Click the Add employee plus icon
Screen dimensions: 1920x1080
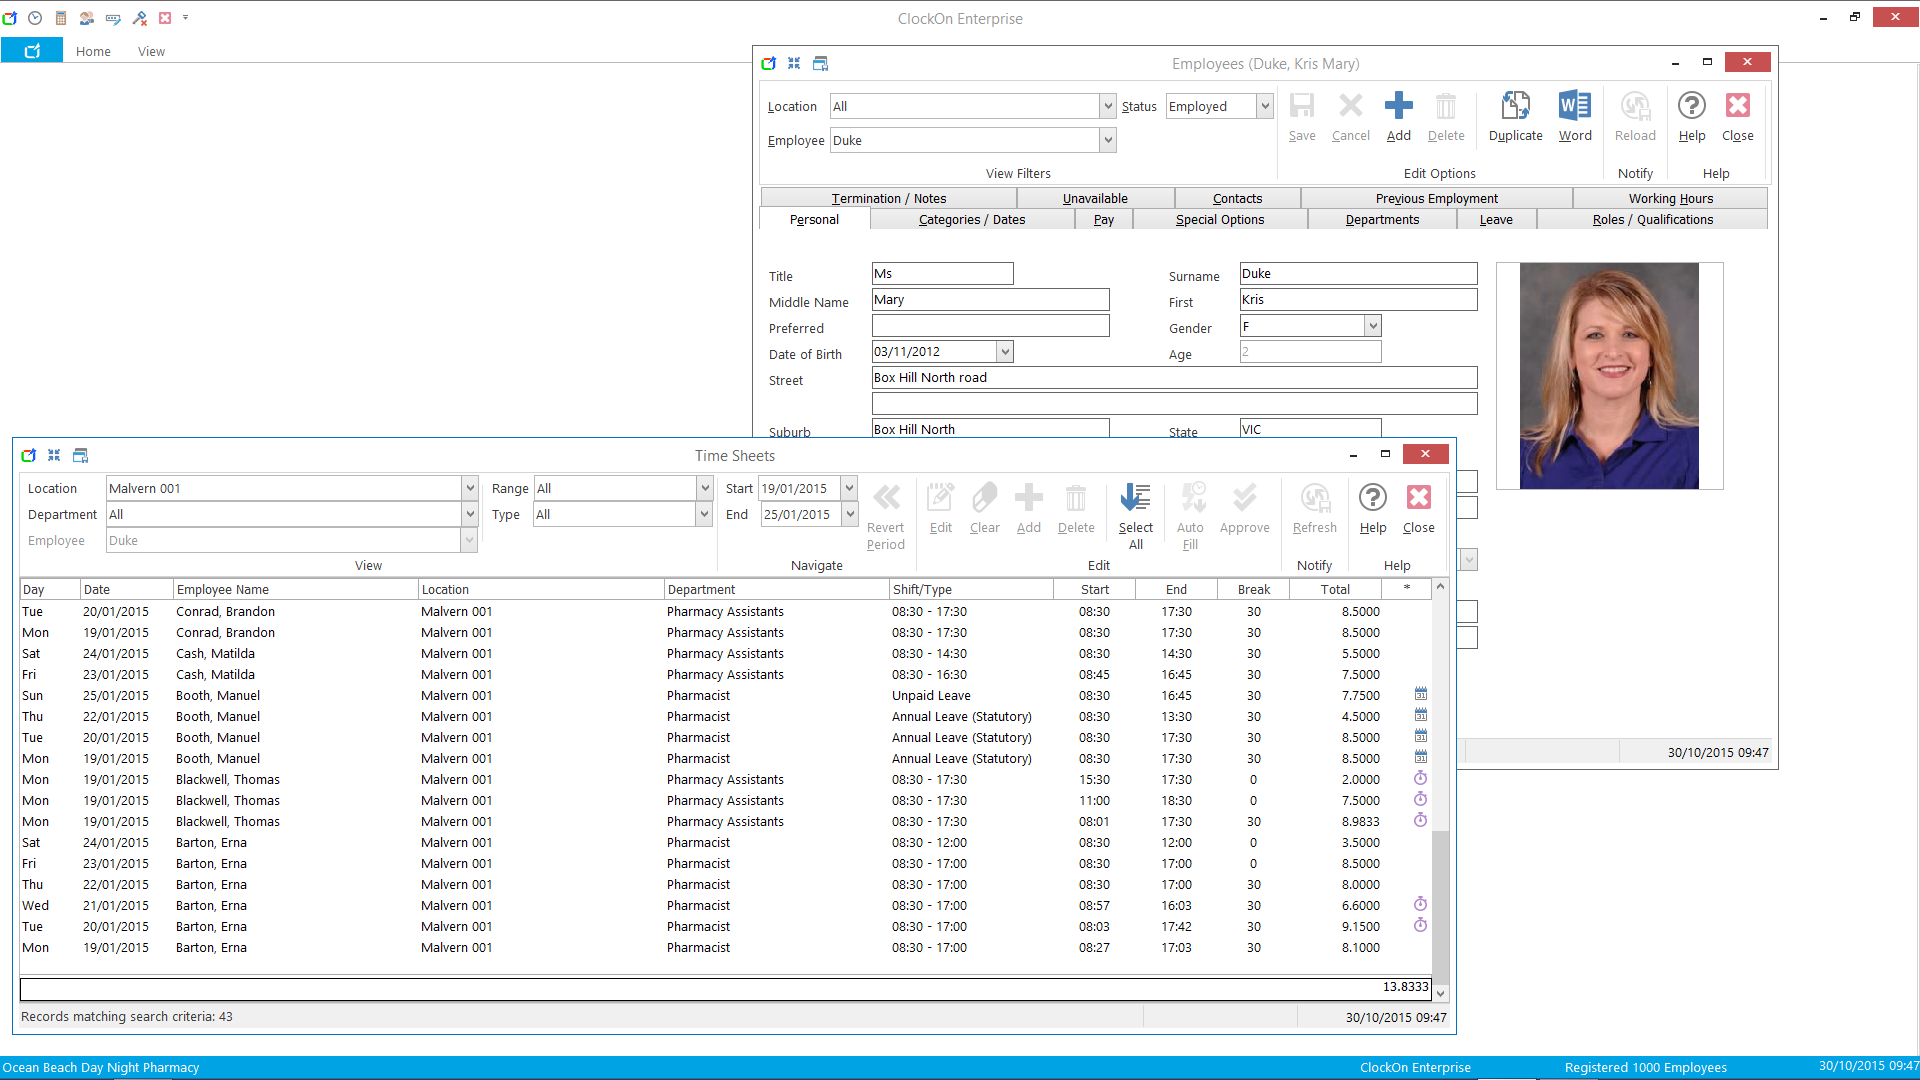coord(1398,107)
